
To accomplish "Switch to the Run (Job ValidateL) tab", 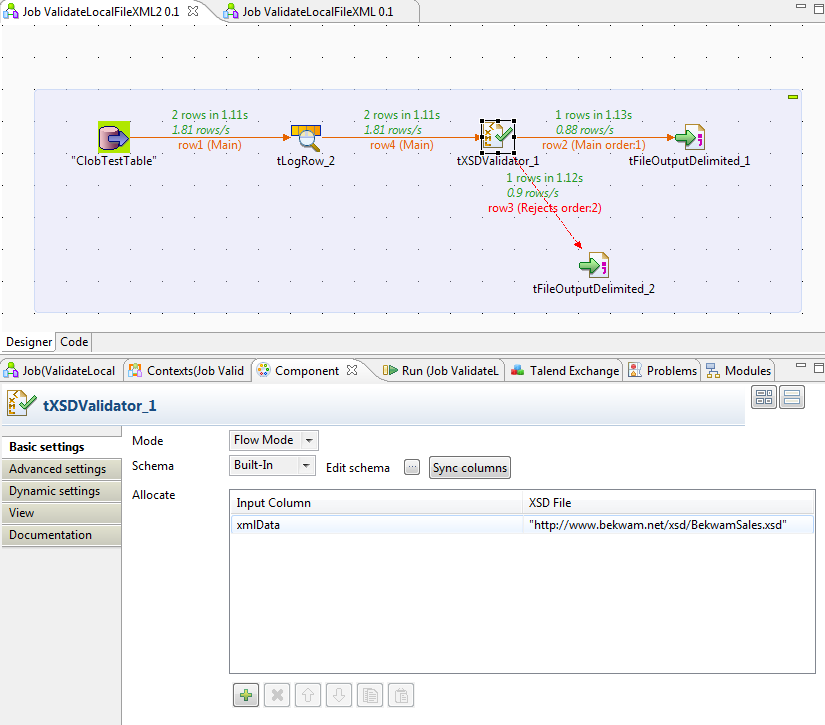I will coord(443,370).
